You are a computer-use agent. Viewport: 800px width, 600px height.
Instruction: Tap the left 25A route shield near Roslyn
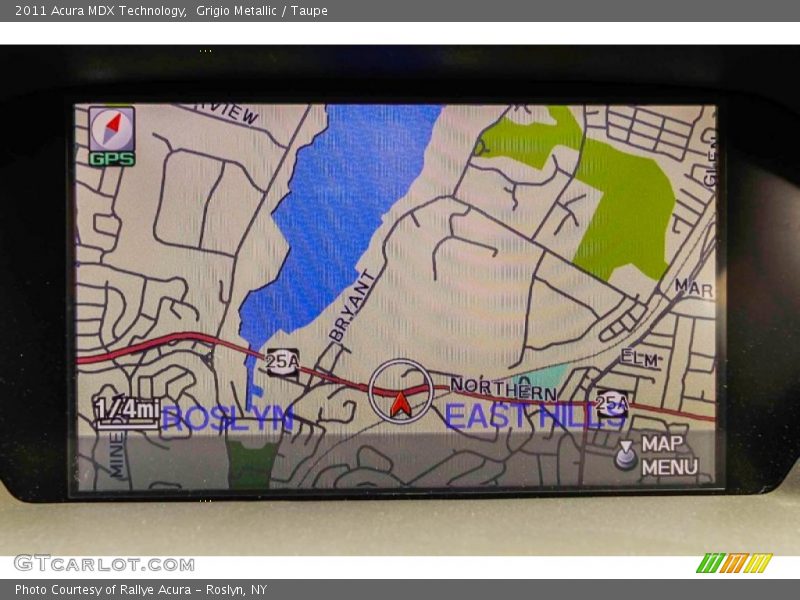pos(282,362)
